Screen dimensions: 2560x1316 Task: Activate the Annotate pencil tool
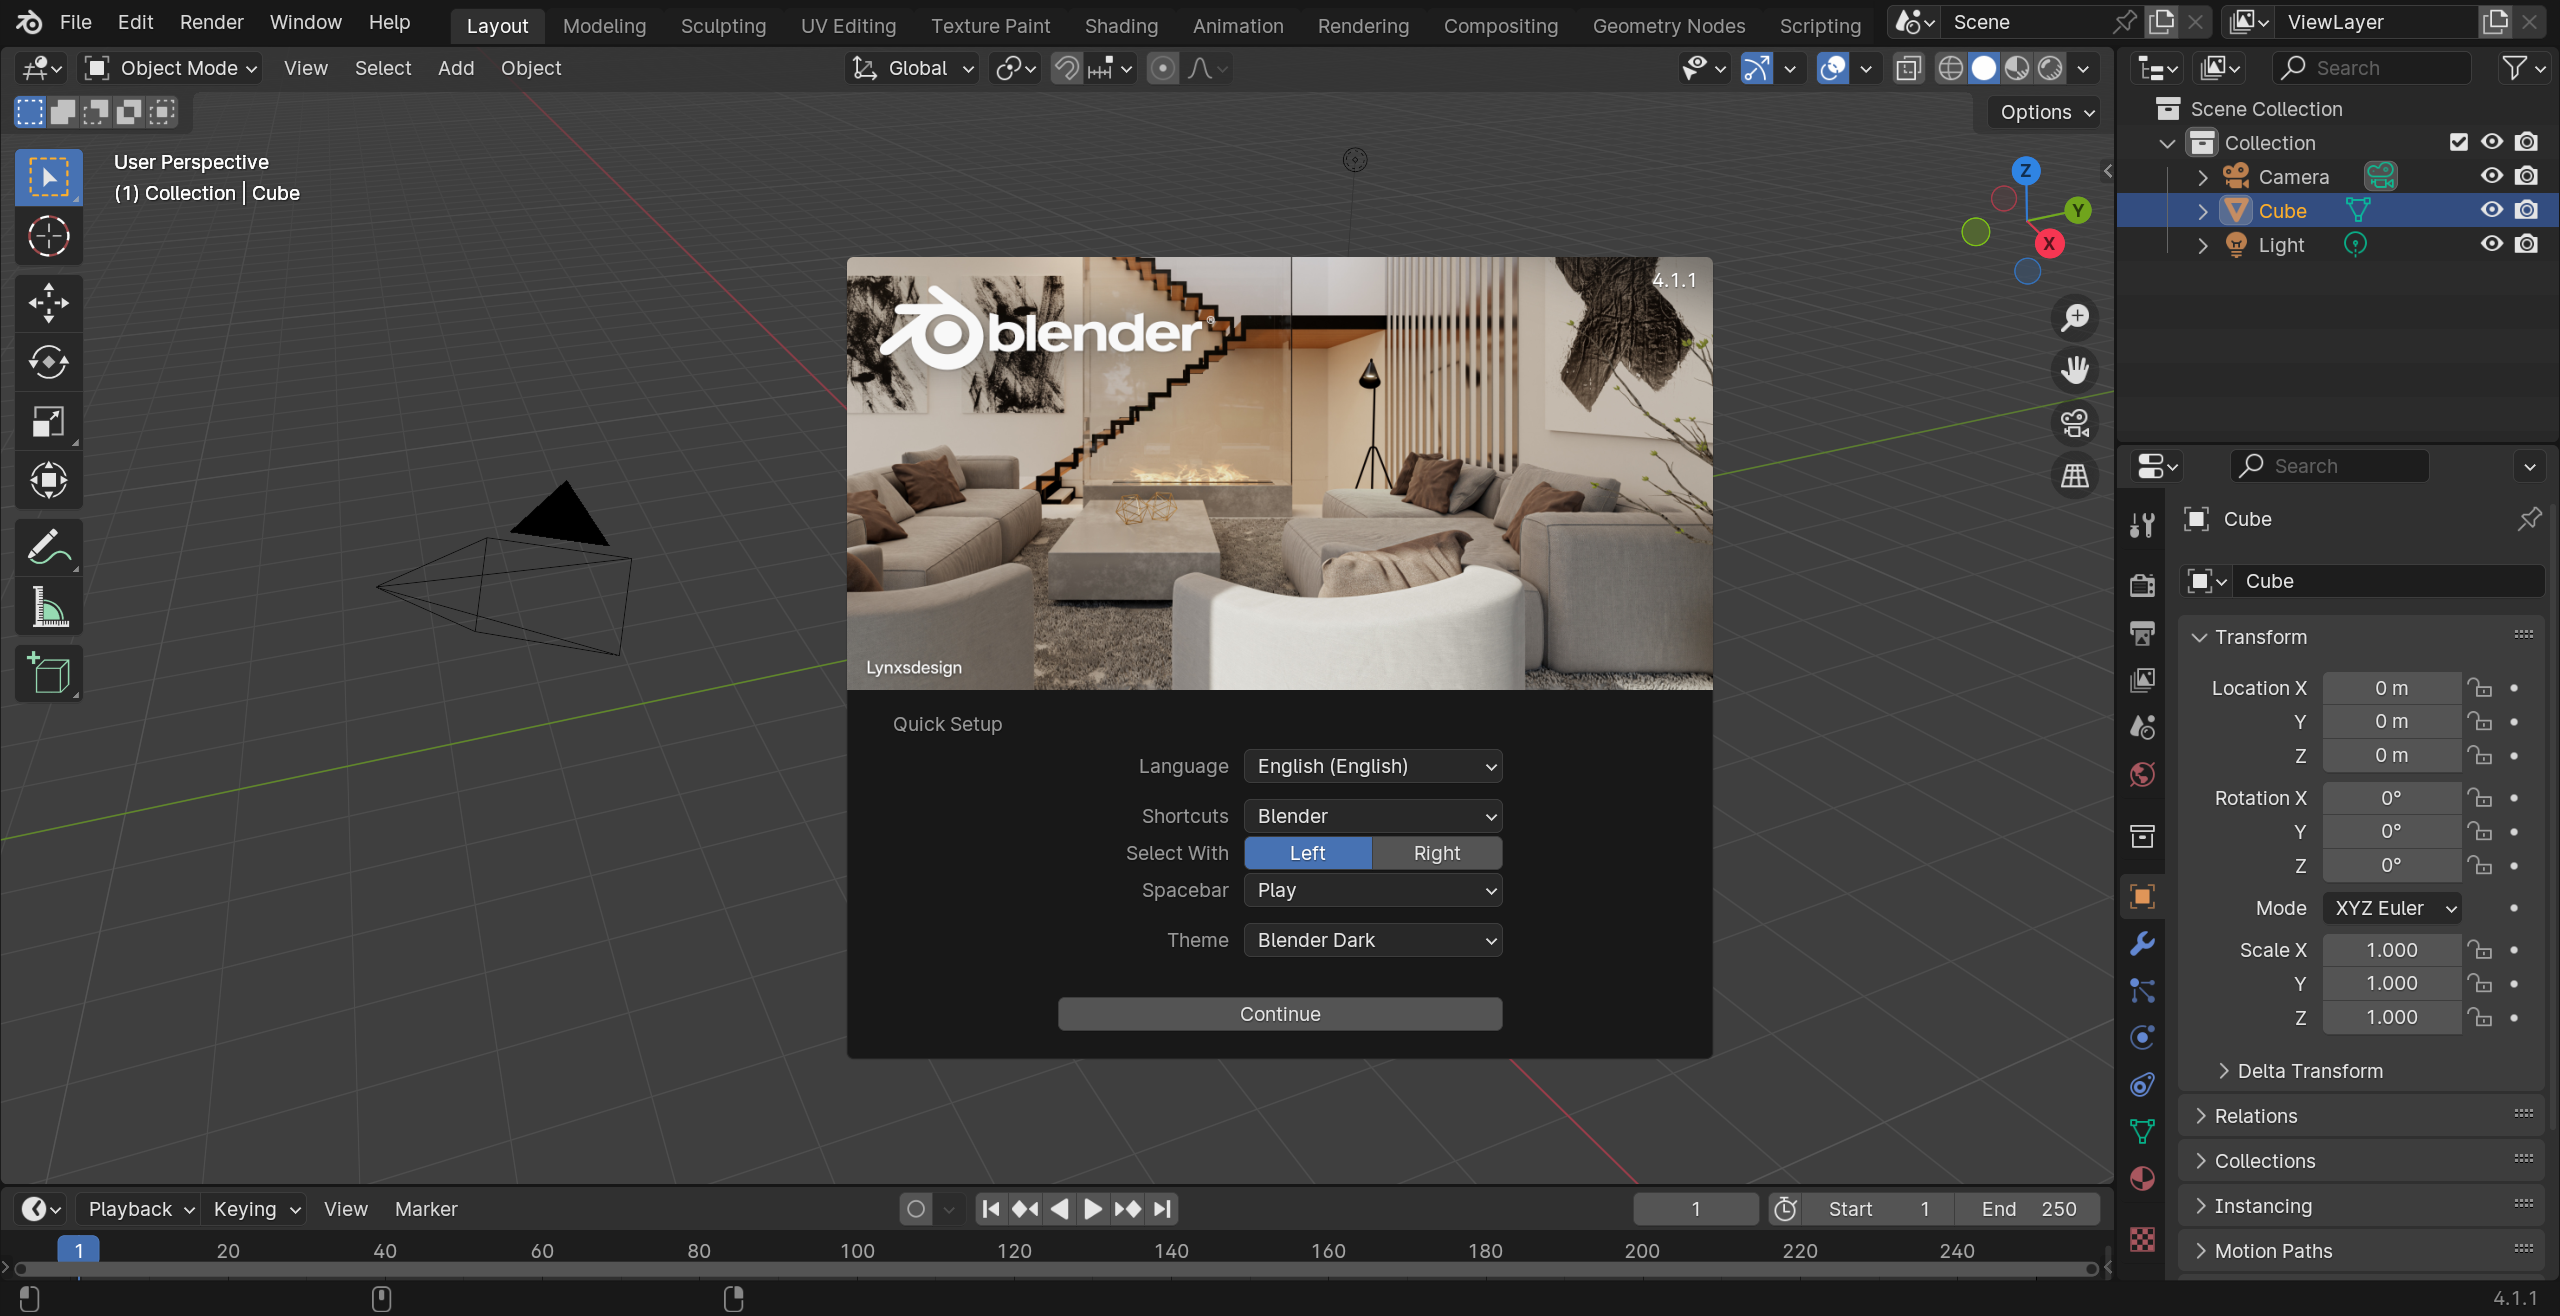48,547
